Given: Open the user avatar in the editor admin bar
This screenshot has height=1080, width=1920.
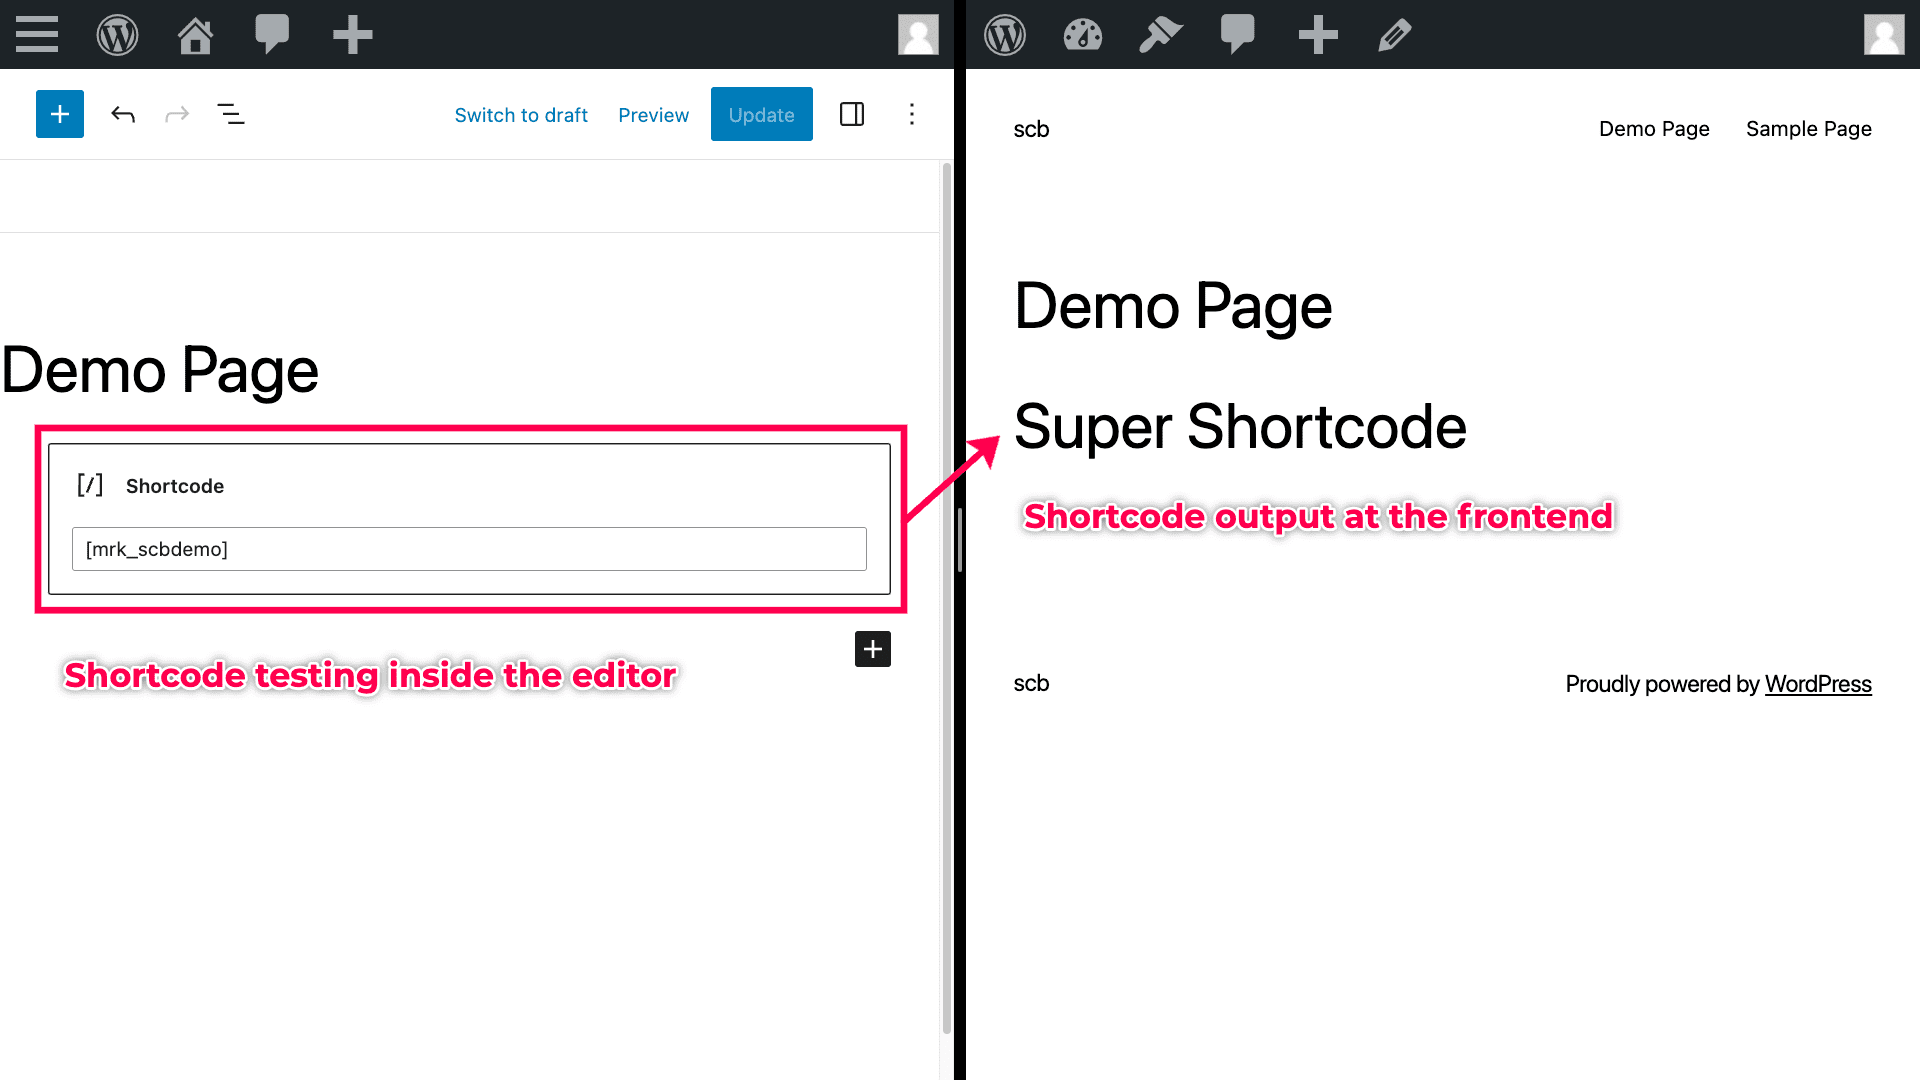Looking at the screenshot, I should pos(918,35).
